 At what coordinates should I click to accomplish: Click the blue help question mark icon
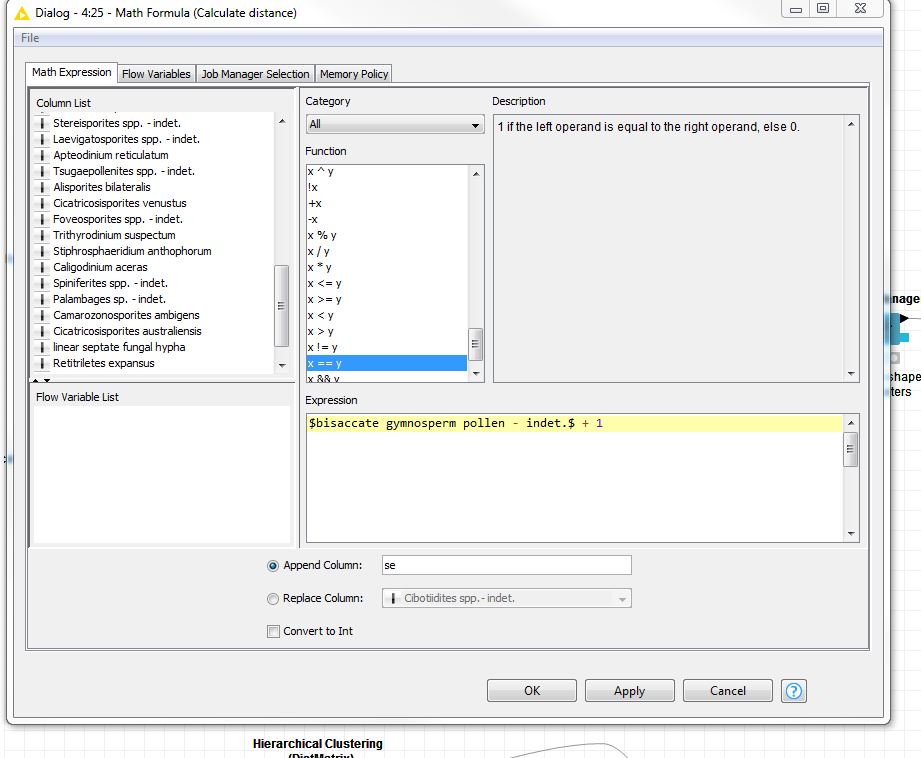click(795, 691)
